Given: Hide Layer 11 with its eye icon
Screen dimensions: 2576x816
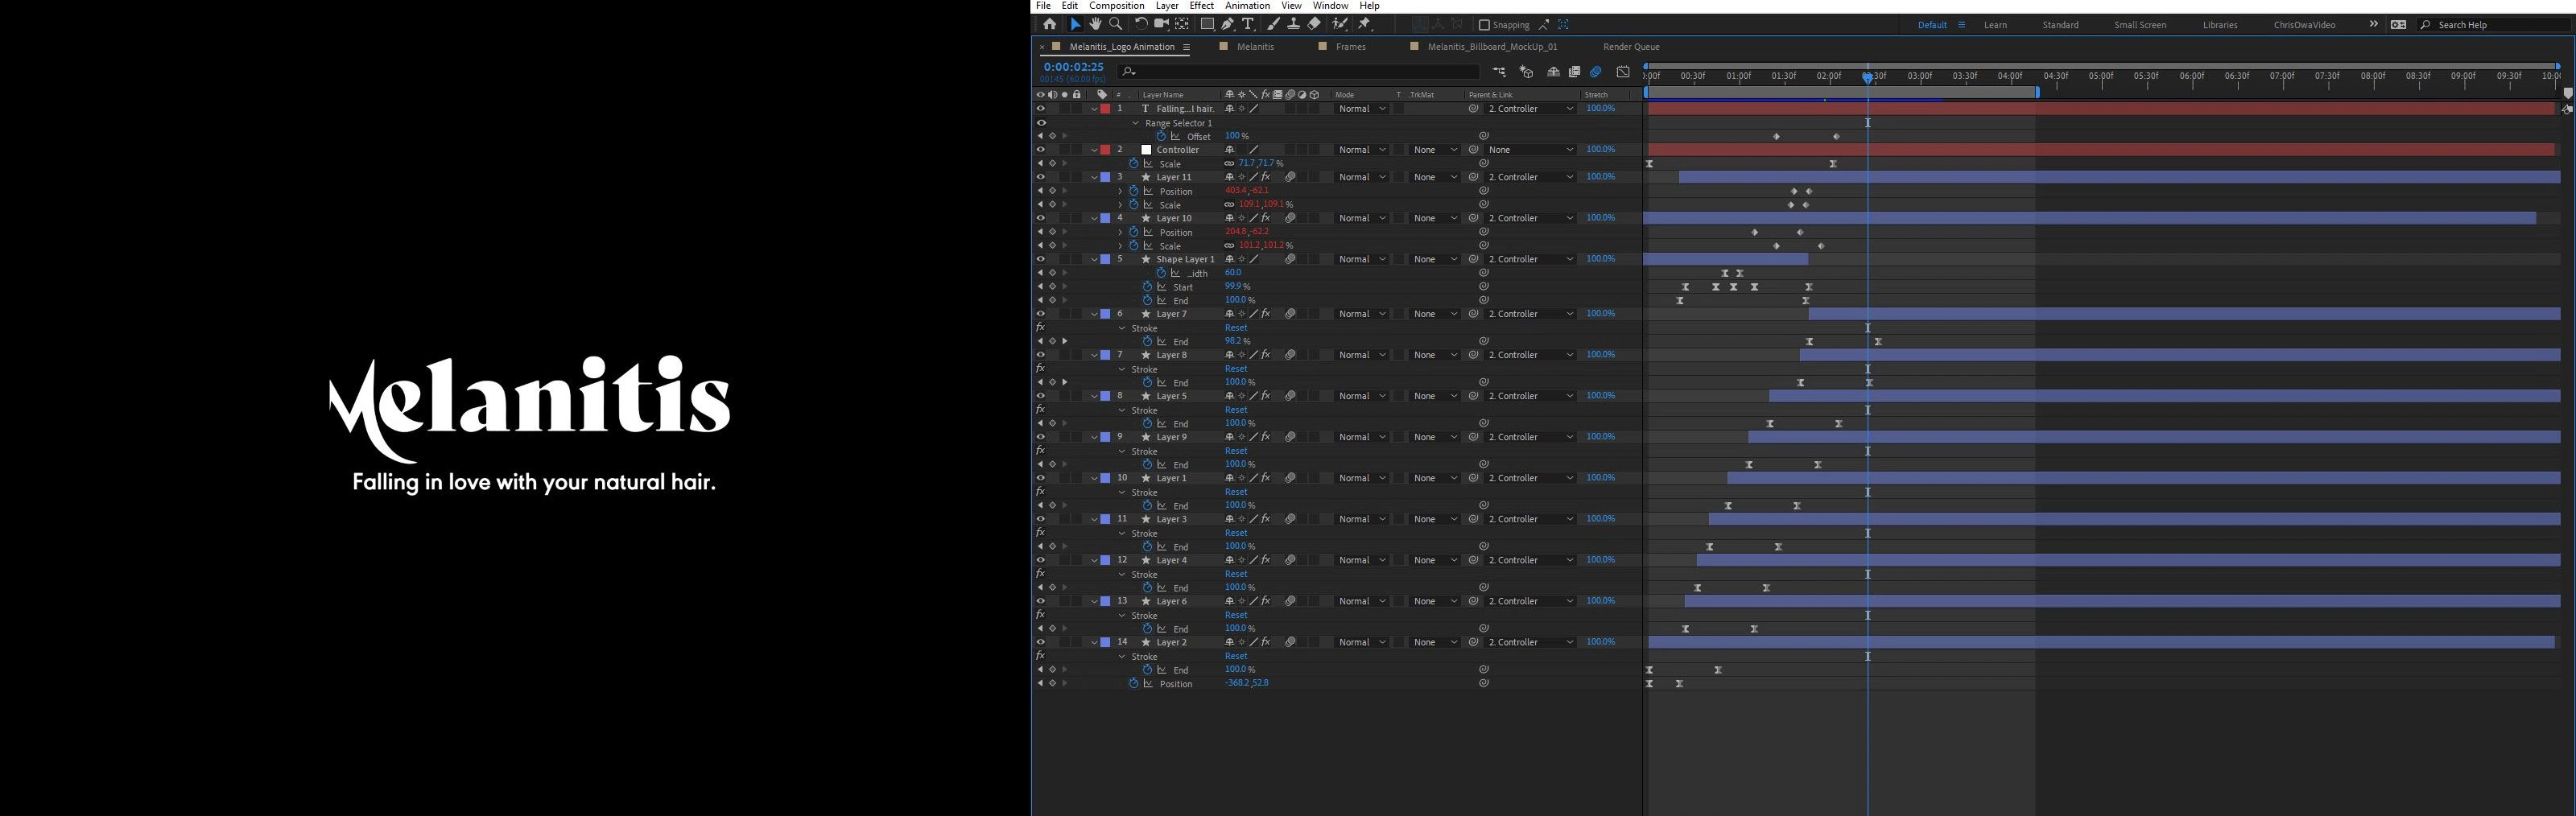Looking at the screenshot, I should pyautogui.click(x=1040, y=177).
